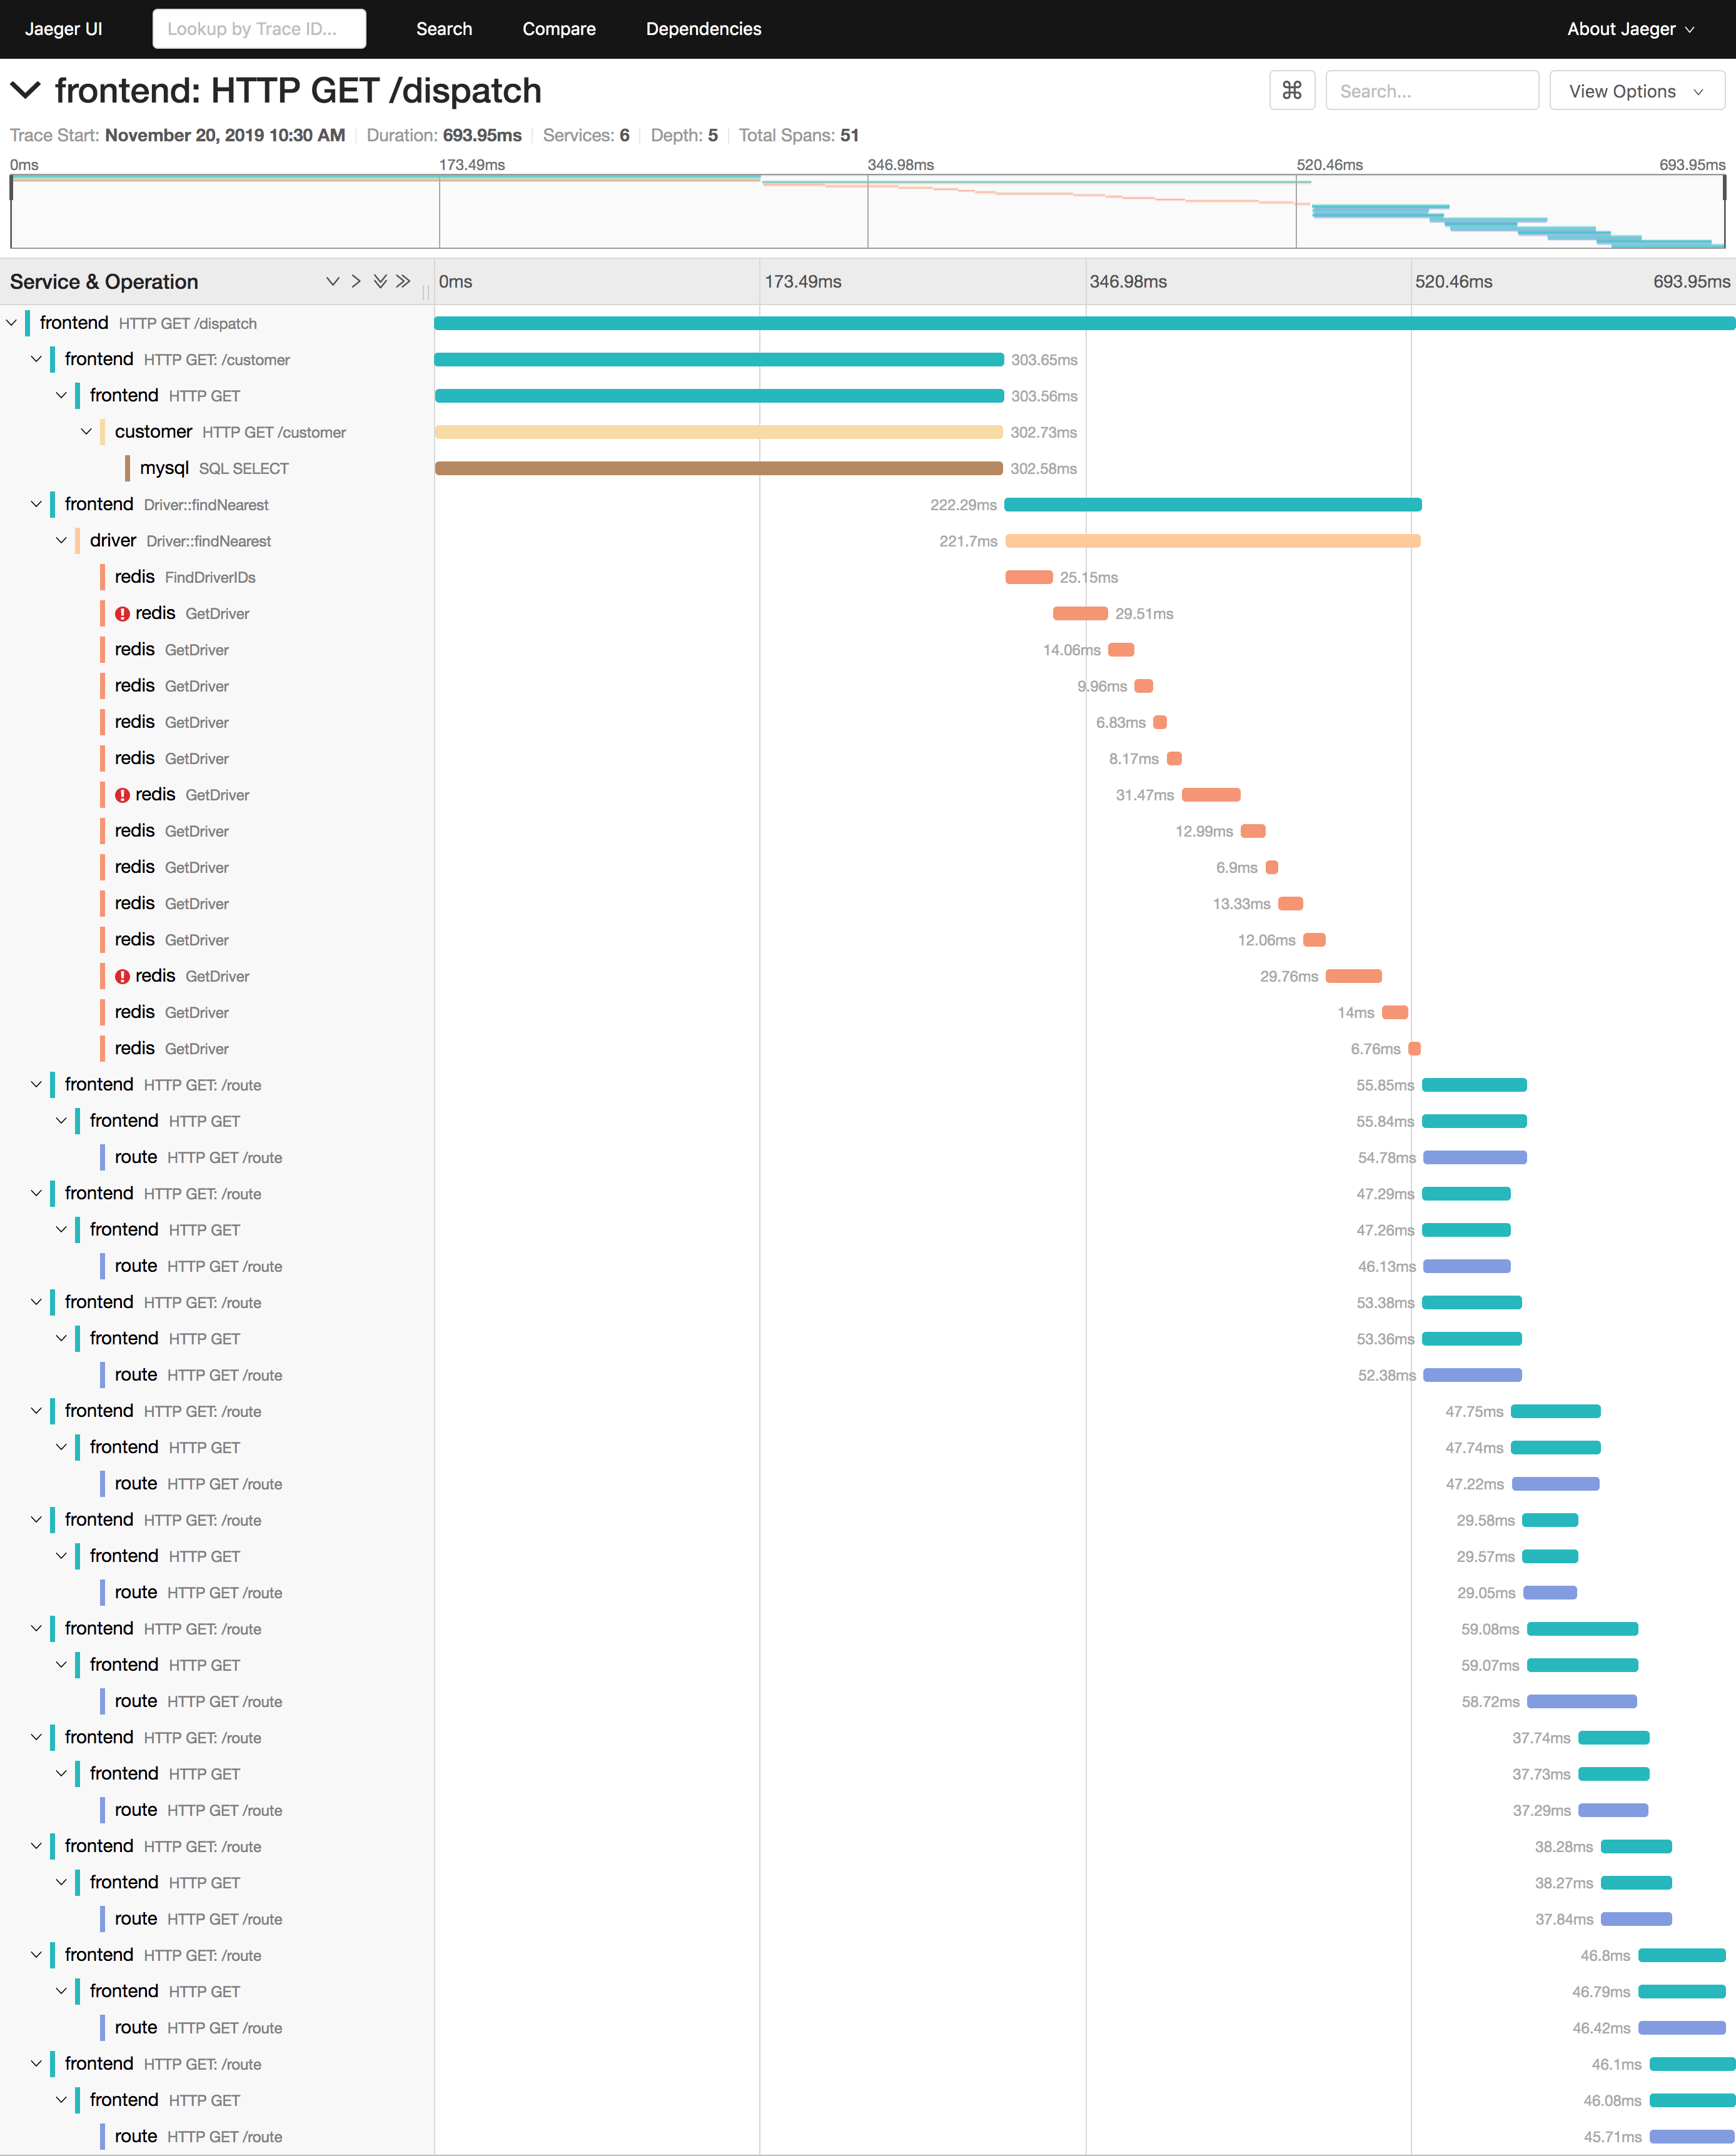Click Expand One Level down chevron icon

tap(333, 282)
